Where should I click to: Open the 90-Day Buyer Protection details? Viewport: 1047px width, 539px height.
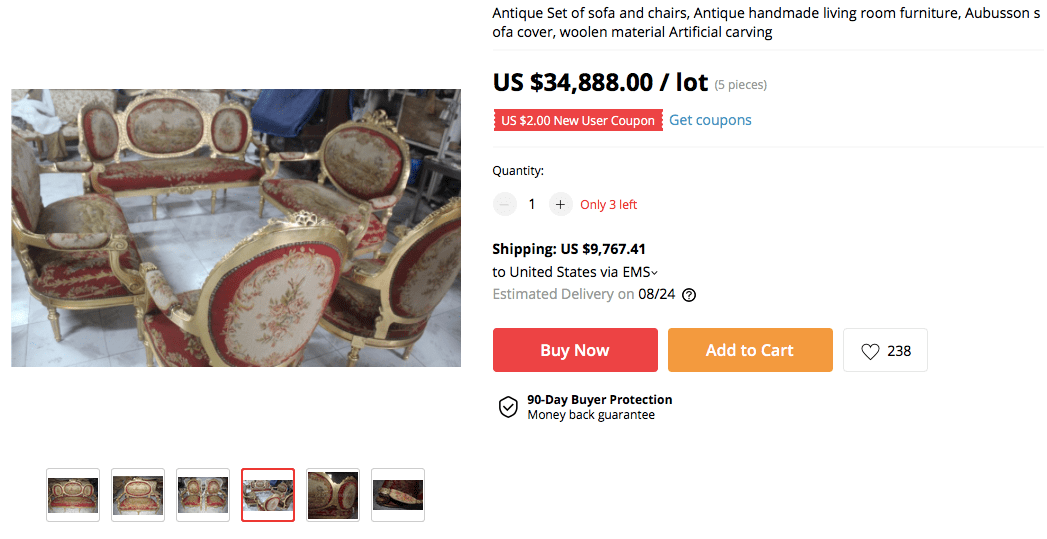(x=599, y=400)
